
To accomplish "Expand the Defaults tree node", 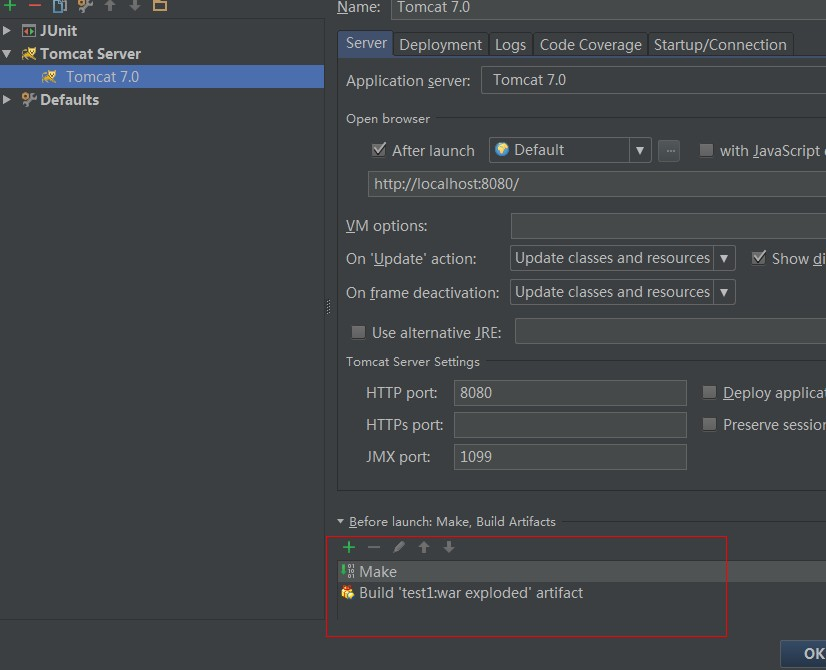I will (7, 100).
